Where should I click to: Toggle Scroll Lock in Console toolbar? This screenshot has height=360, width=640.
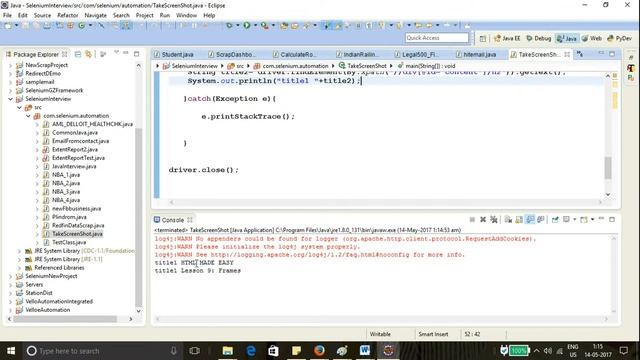tap(519, 220)
